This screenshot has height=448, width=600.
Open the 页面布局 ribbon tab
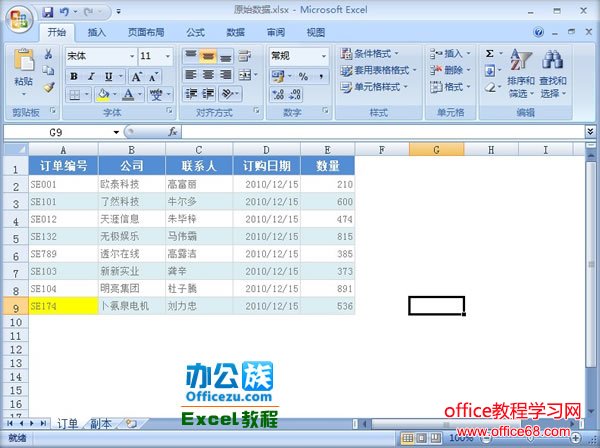[146, 33]
